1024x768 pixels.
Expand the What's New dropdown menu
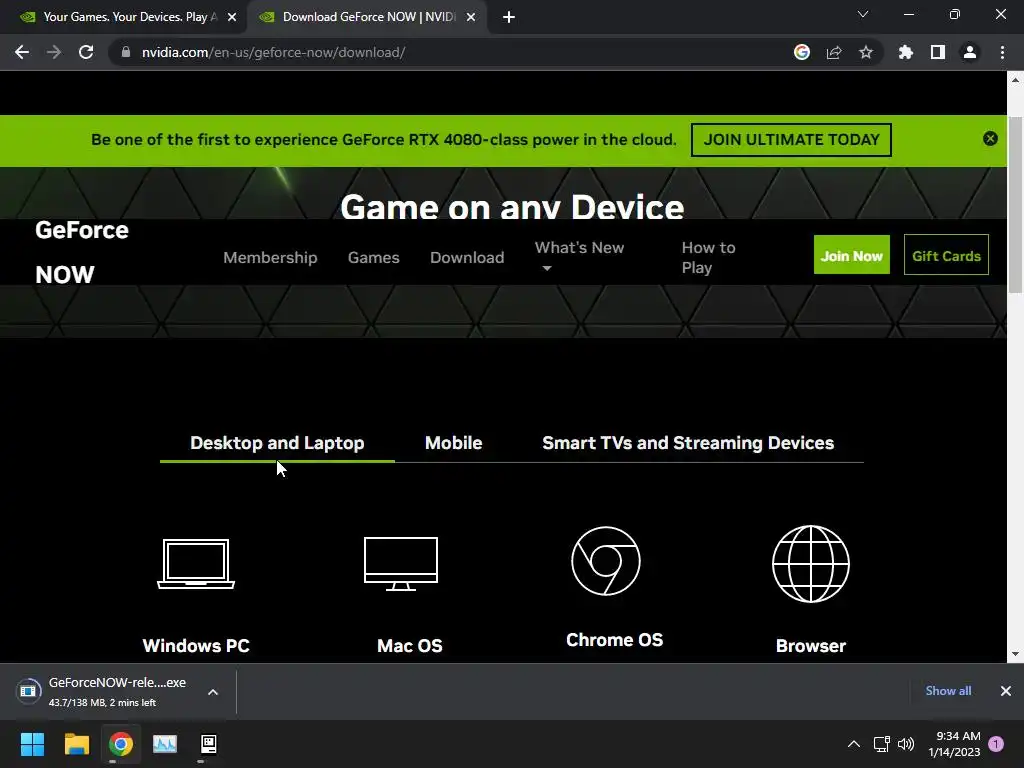[x=579, y=256]
